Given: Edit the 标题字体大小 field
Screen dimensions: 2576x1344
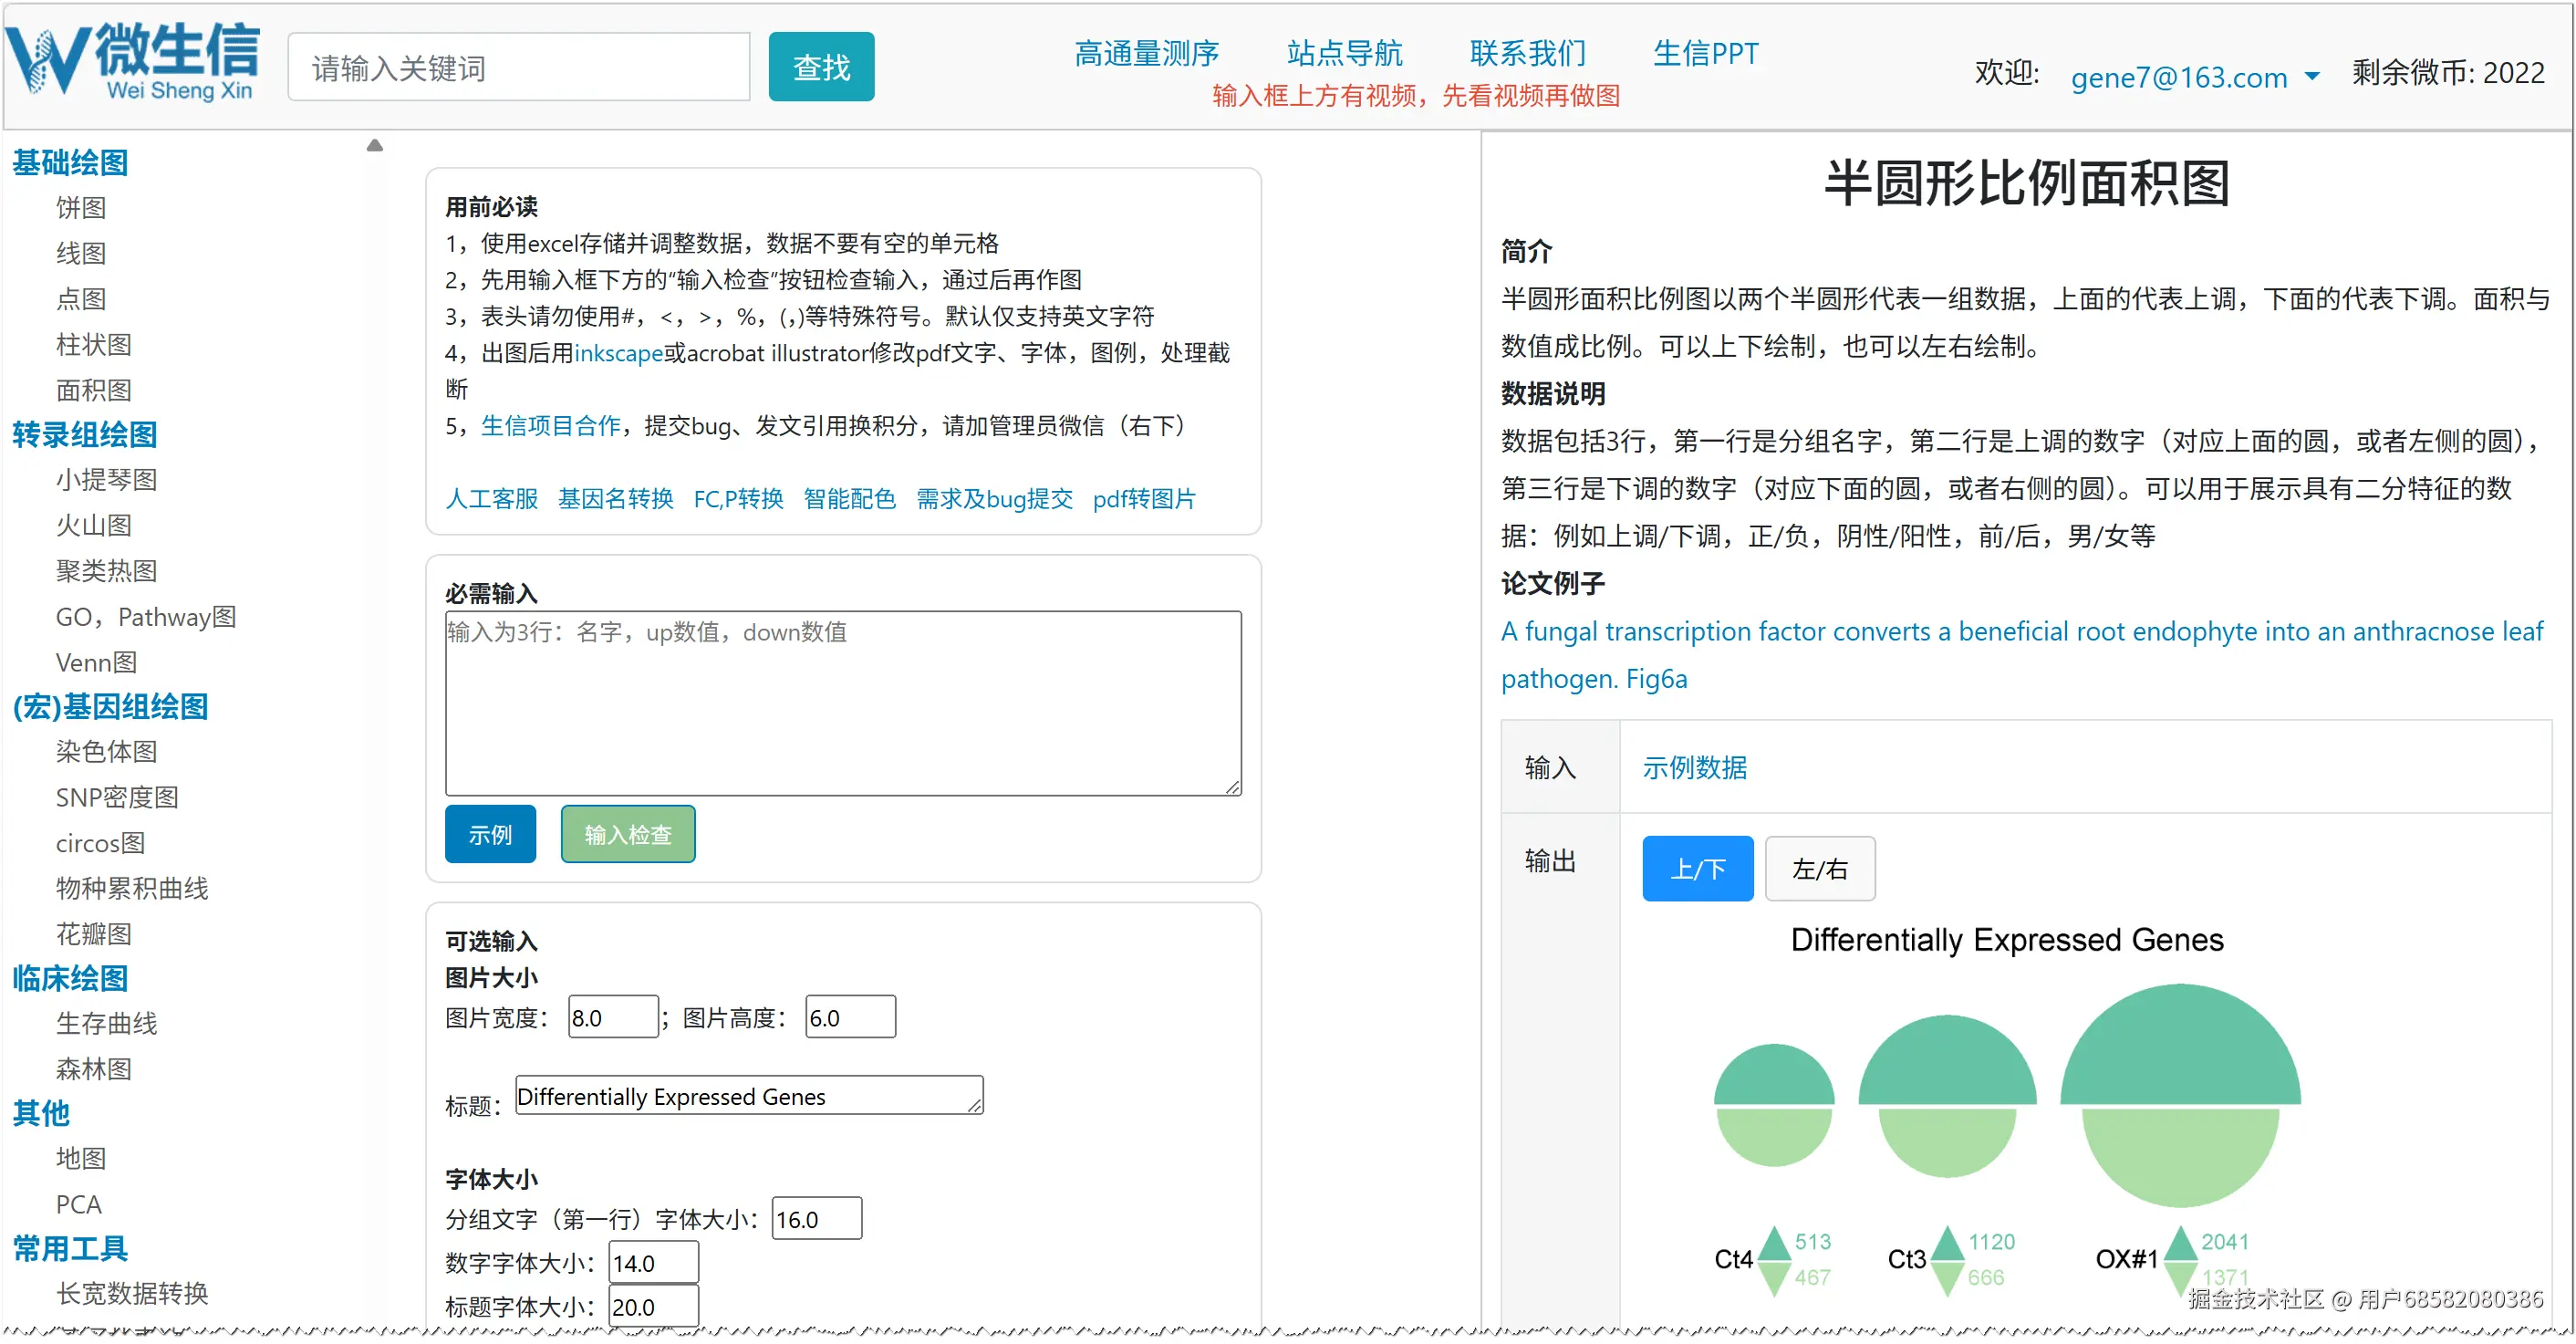Looking at the screenshot, I should 654,1307.
